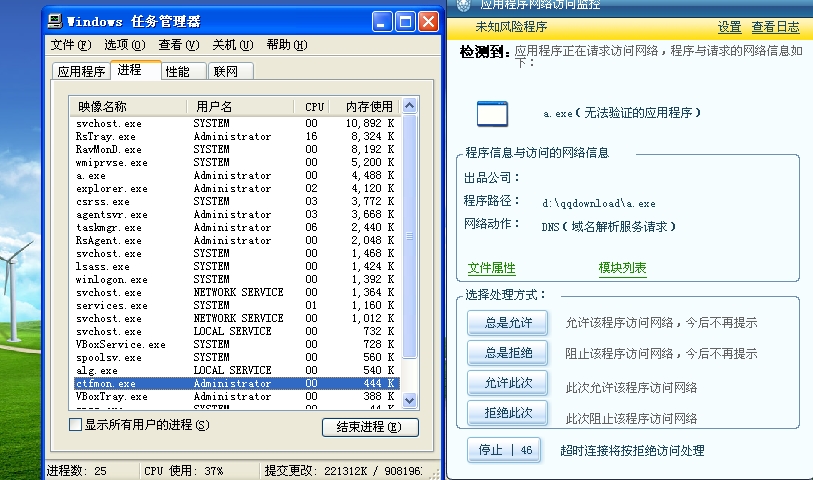Select svchost.exe row using 10,892 K memory
This screenshot has width=813, height=480.
click(236, 123)
